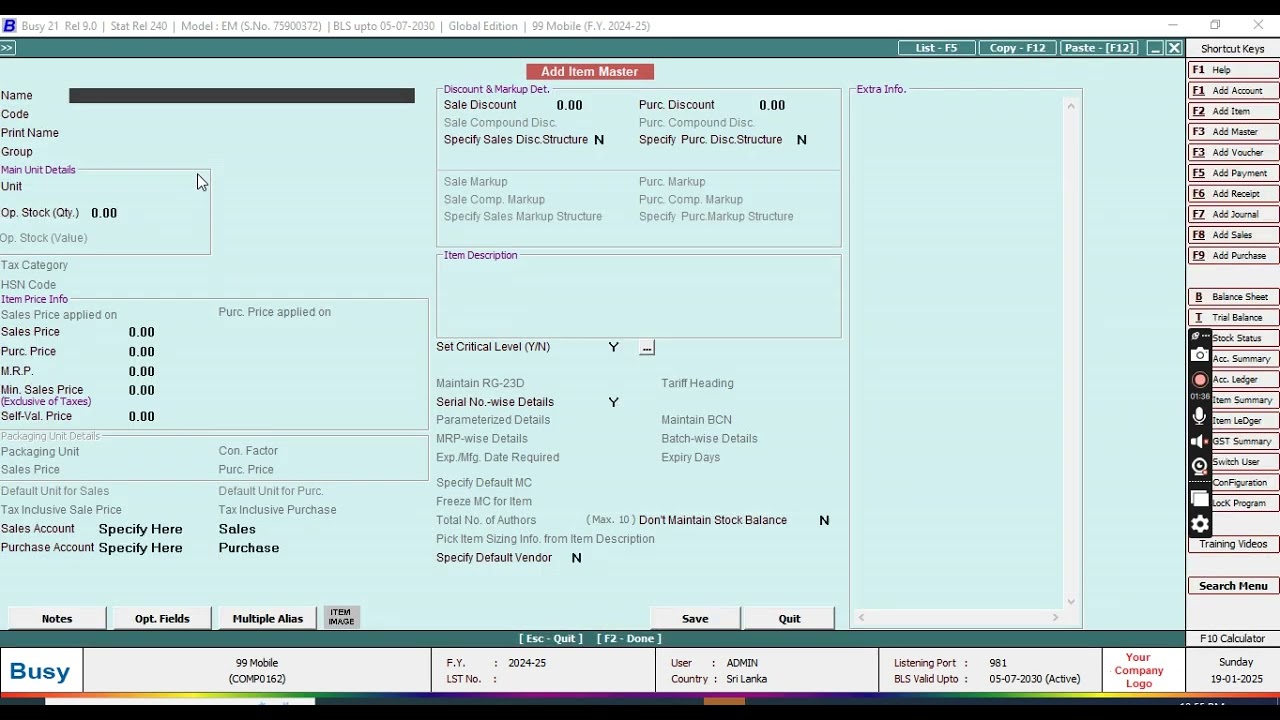This screenshot has width=1280, height=720.
Task: Click the Multiple Alias button
Action: tap(268, 619)
